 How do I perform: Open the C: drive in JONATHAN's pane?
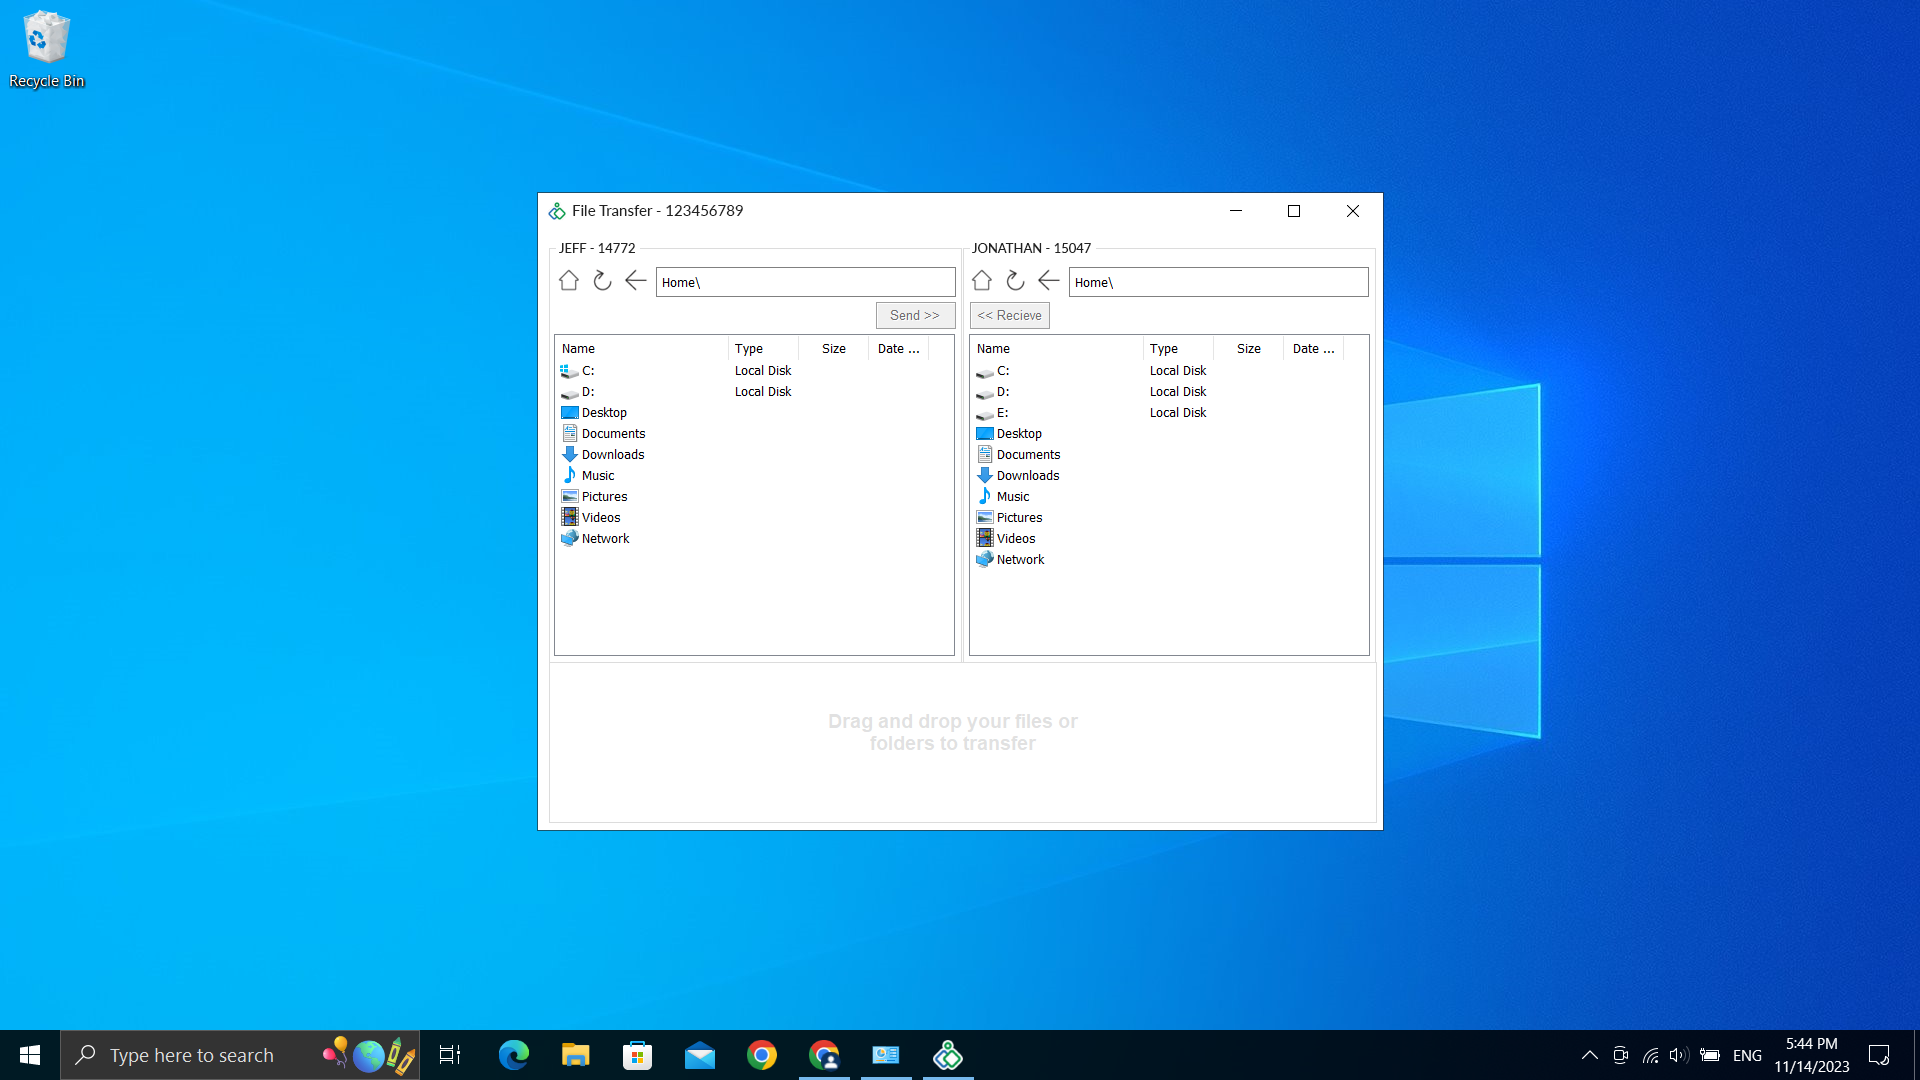(x=1002, y=371)
